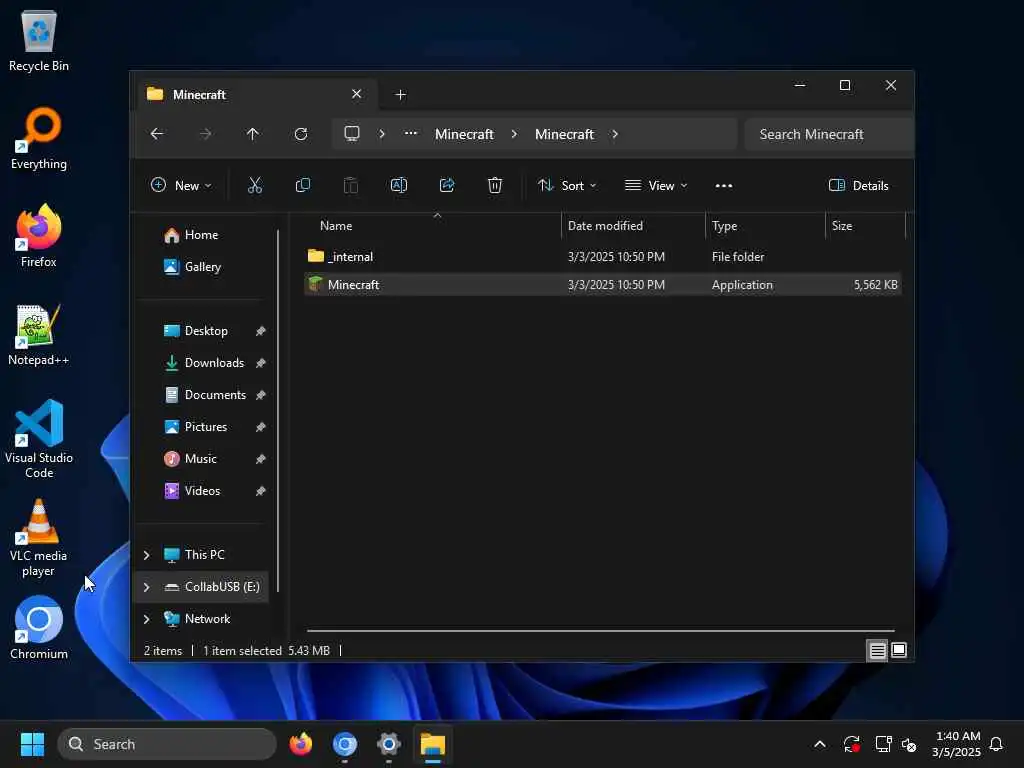The image size is (1024, 768).
Task: Add a new tab
Action: click(400, 95)
